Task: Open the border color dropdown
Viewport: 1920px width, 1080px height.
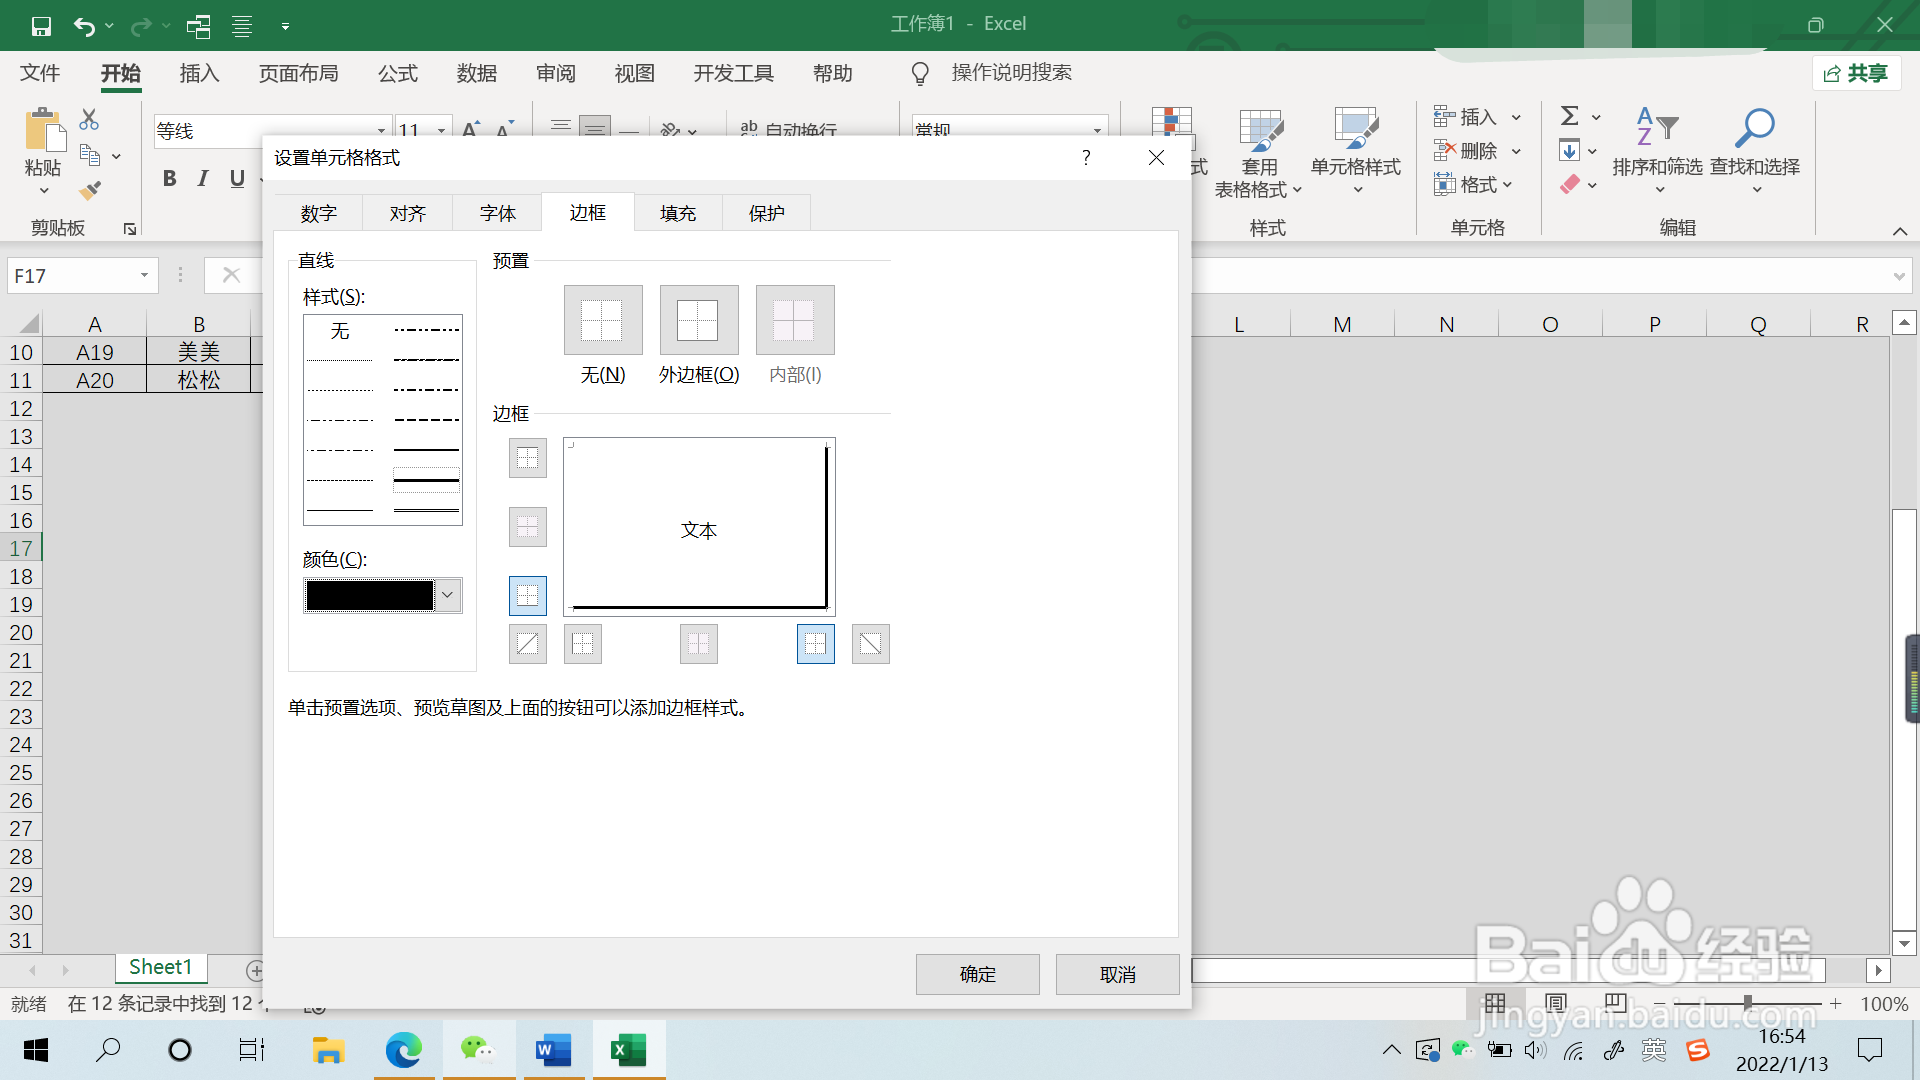Action: [448, 595]
